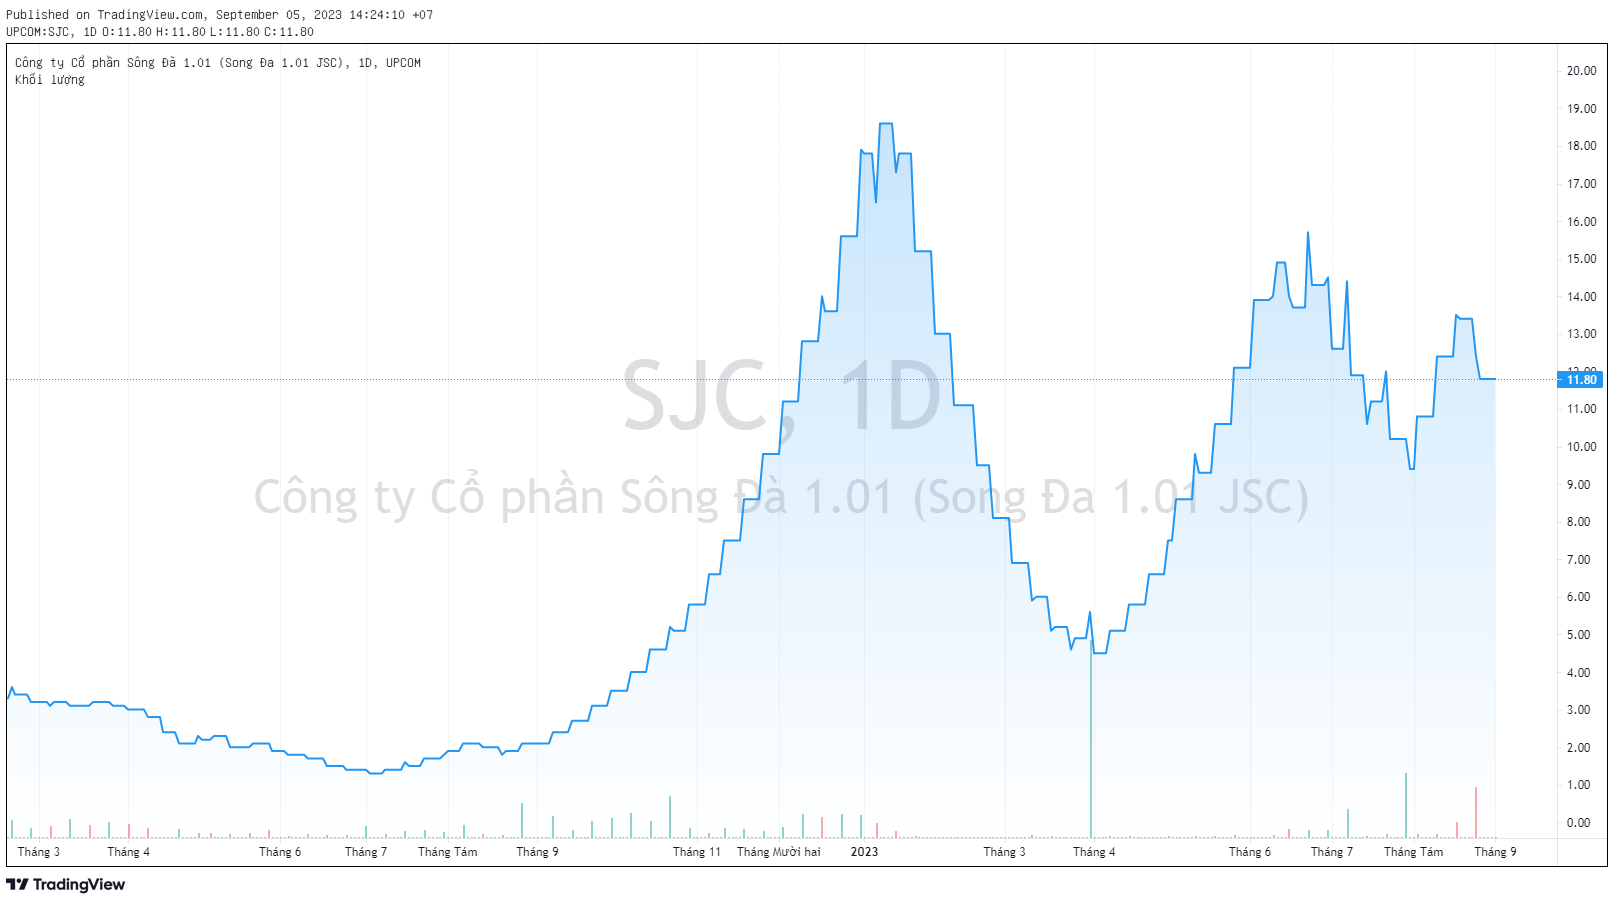
Task: Click the 11.00 price axis label
Action: point(1581,409)
